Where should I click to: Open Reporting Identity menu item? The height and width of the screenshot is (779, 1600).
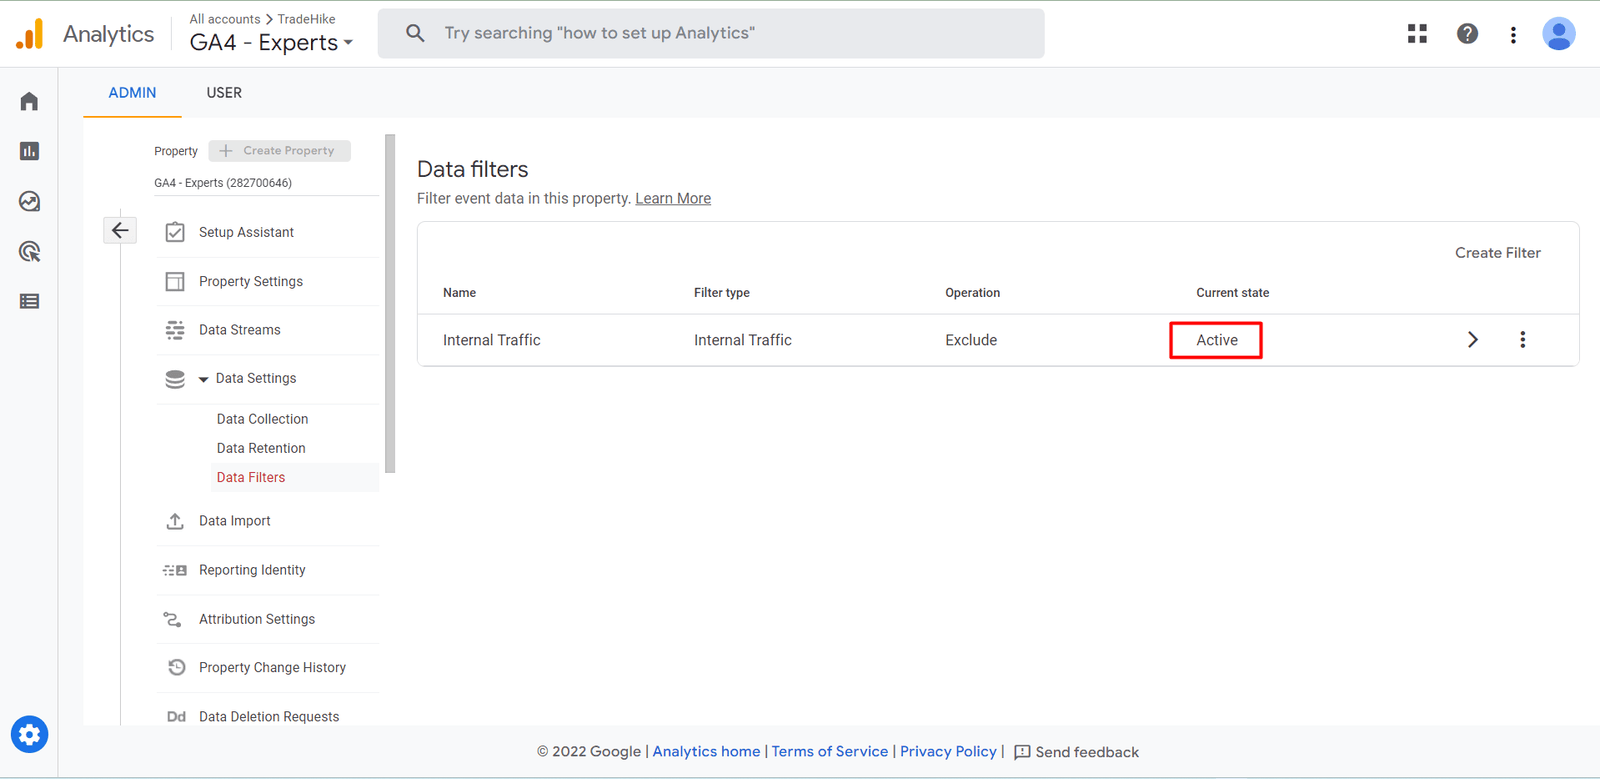[x=252, y=570]
